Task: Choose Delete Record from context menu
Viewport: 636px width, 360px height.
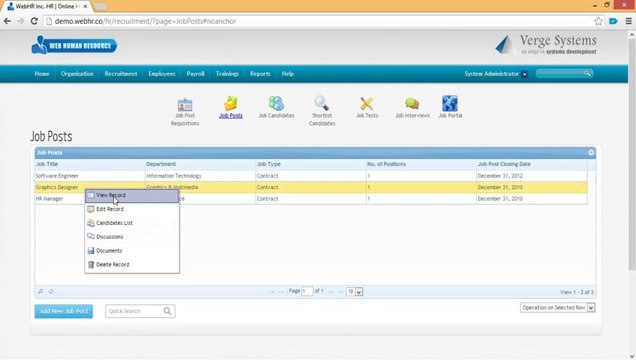Action: [x=132, y=264]
